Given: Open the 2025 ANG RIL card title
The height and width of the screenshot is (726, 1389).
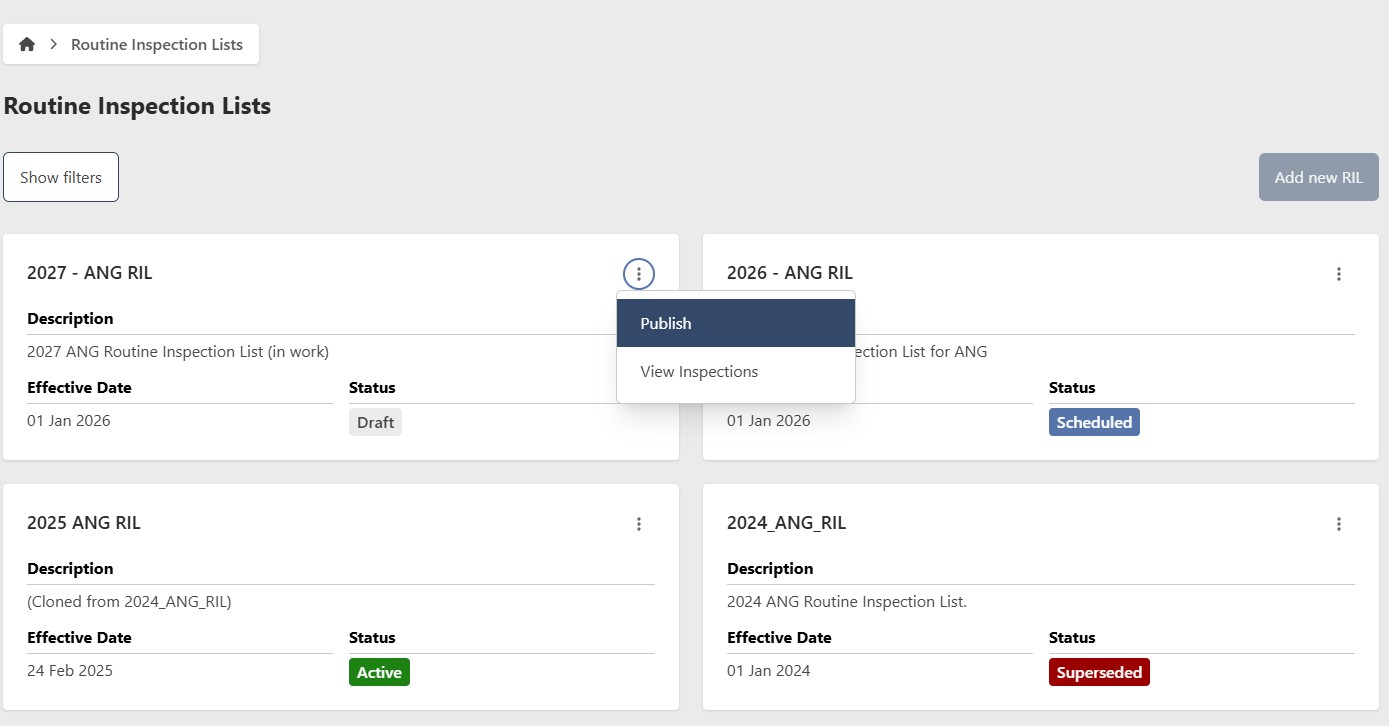Looking at the screenshot, I should click(x=84, y=523).
